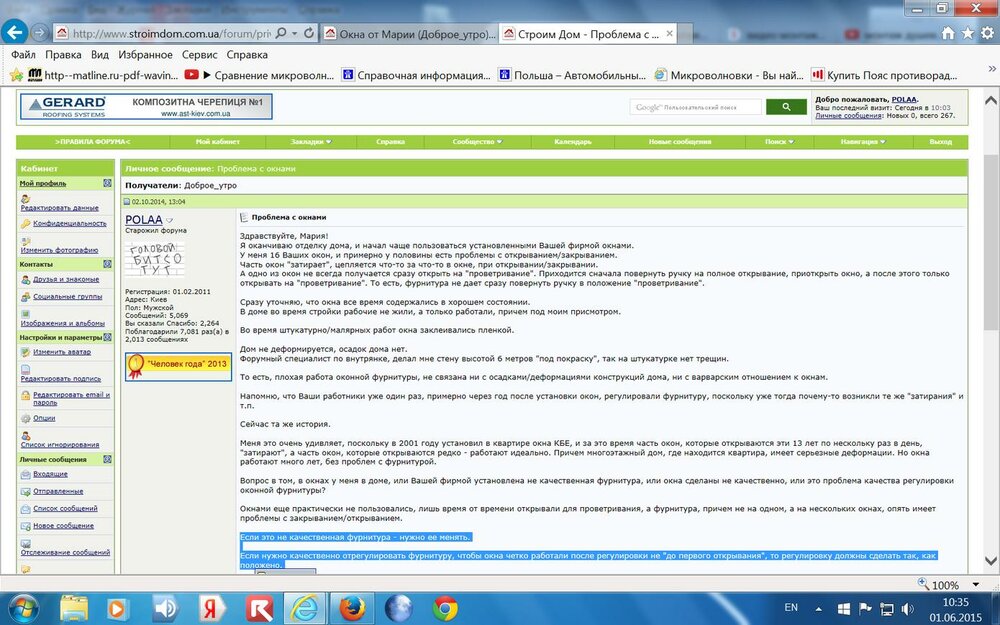Image resolution: width=1000 pixels, height=625 pixels.
Task: Collapse the Настройки и параметры sidebar section
Action: [x=107, y=337]
